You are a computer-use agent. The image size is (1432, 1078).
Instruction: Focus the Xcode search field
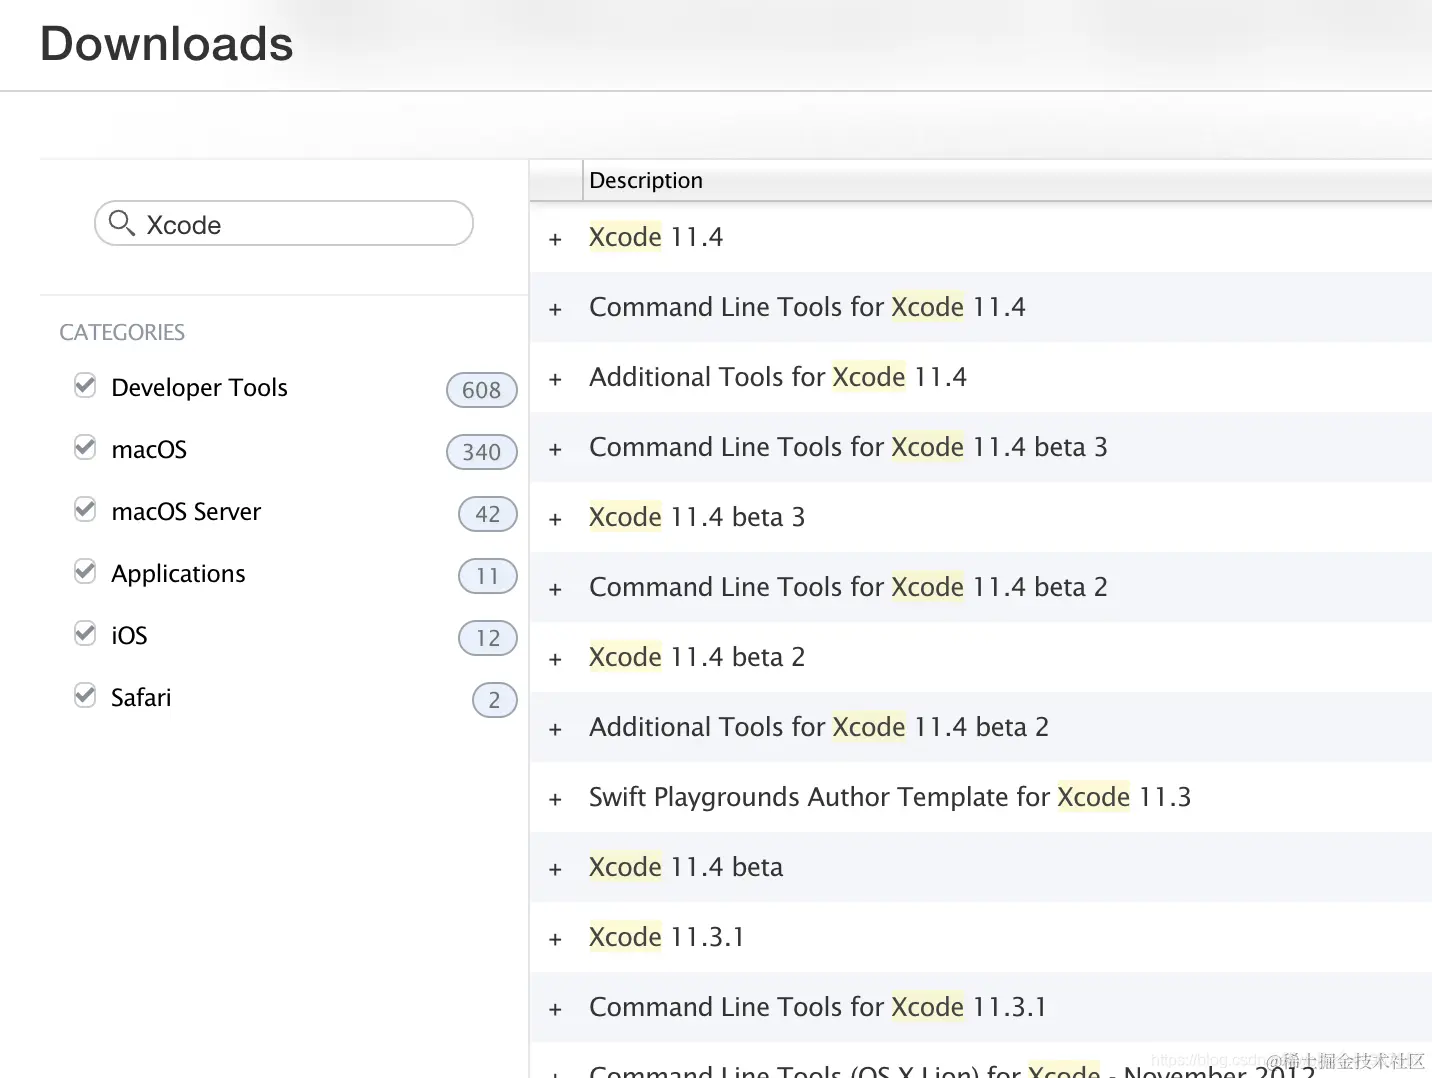click(x=284, y=223)
